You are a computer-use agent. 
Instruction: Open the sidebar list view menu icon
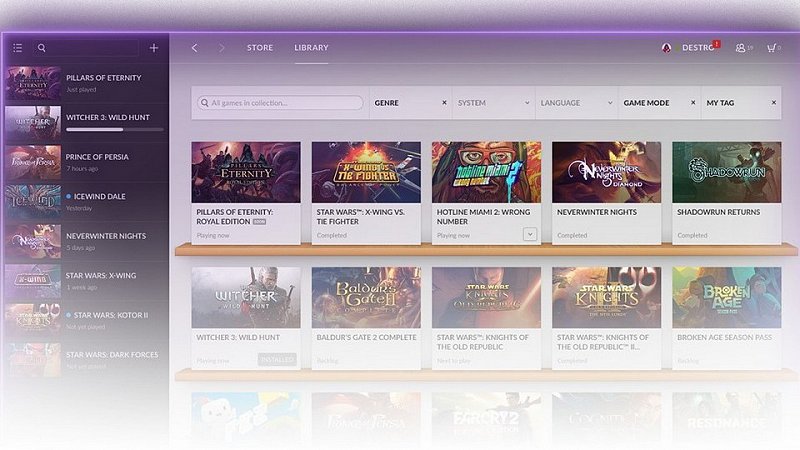[x=18, y=48]
